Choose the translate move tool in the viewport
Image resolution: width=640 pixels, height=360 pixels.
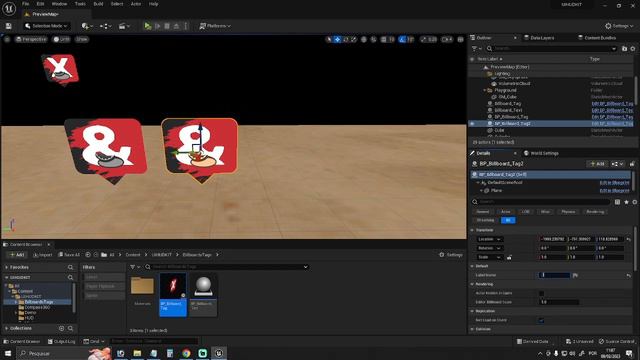337,39
